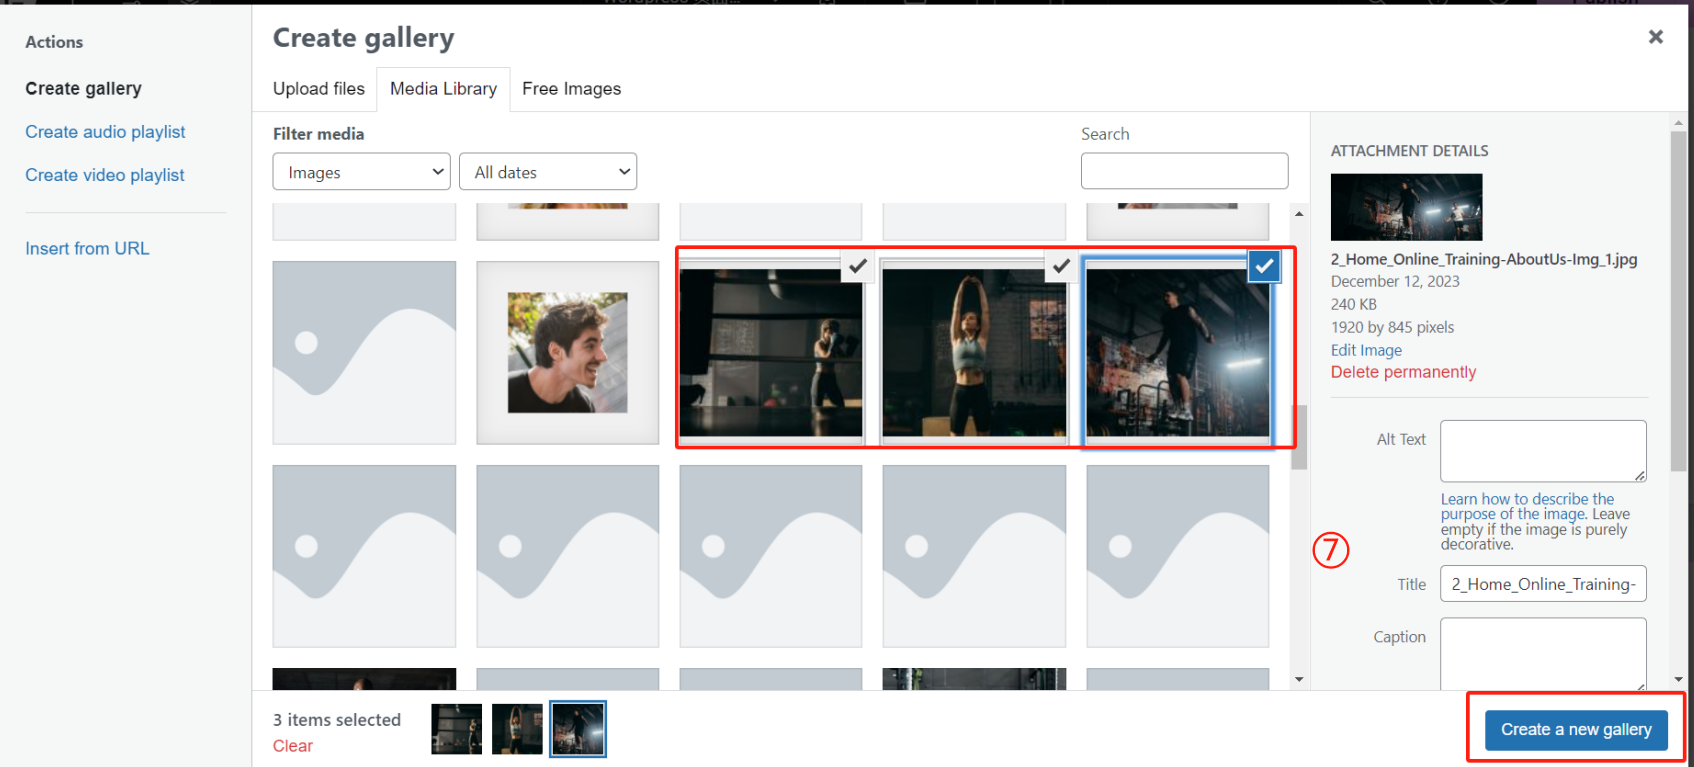
Task: Click the file size '240 KB'
Action: tap(1354, 305)
